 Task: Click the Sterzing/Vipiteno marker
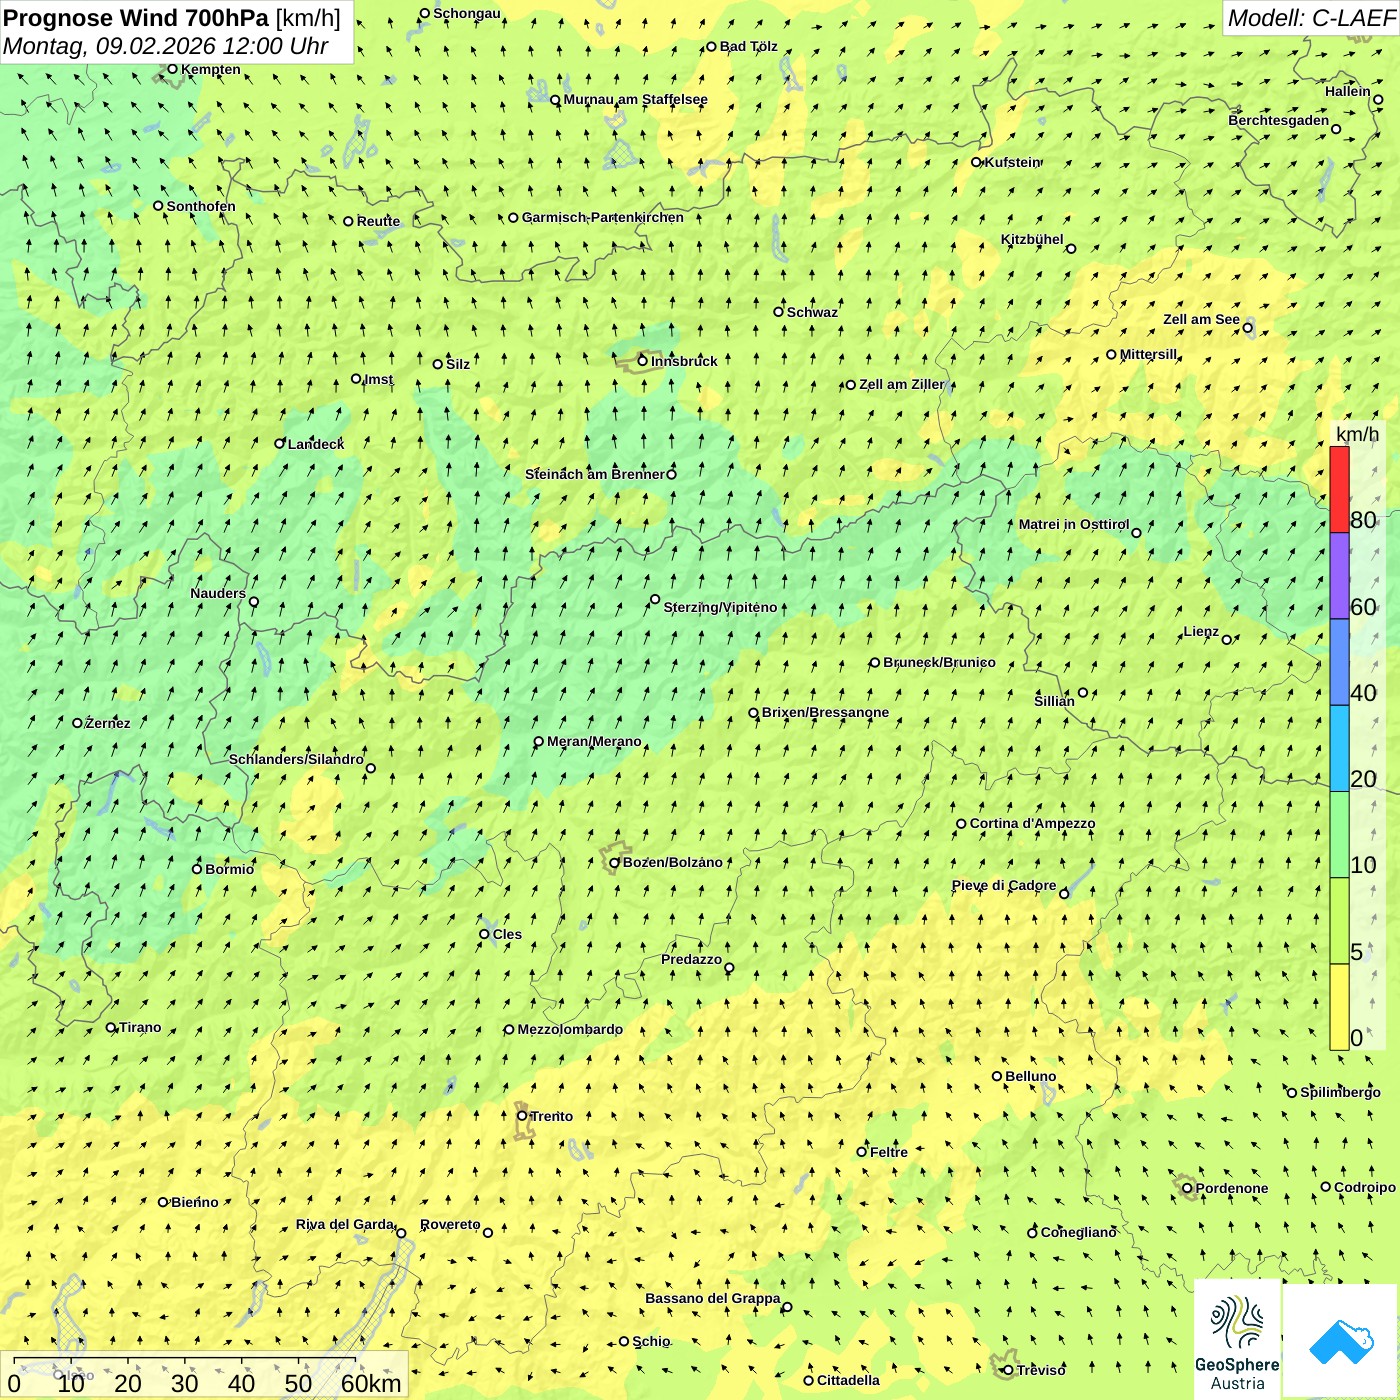(655, 600)
